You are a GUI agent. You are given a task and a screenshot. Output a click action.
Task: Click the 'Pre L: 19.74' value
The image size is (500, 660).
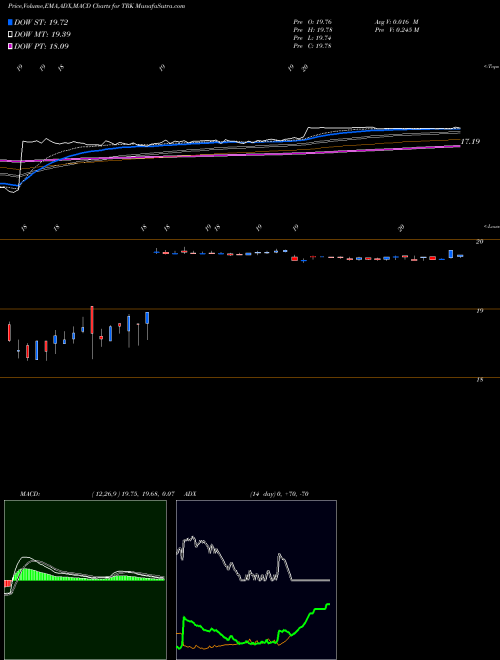[x=313, y=38]
